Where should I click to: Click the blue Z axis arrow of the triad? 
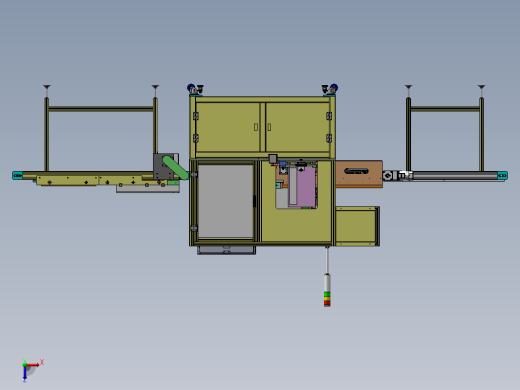[25, 373]
